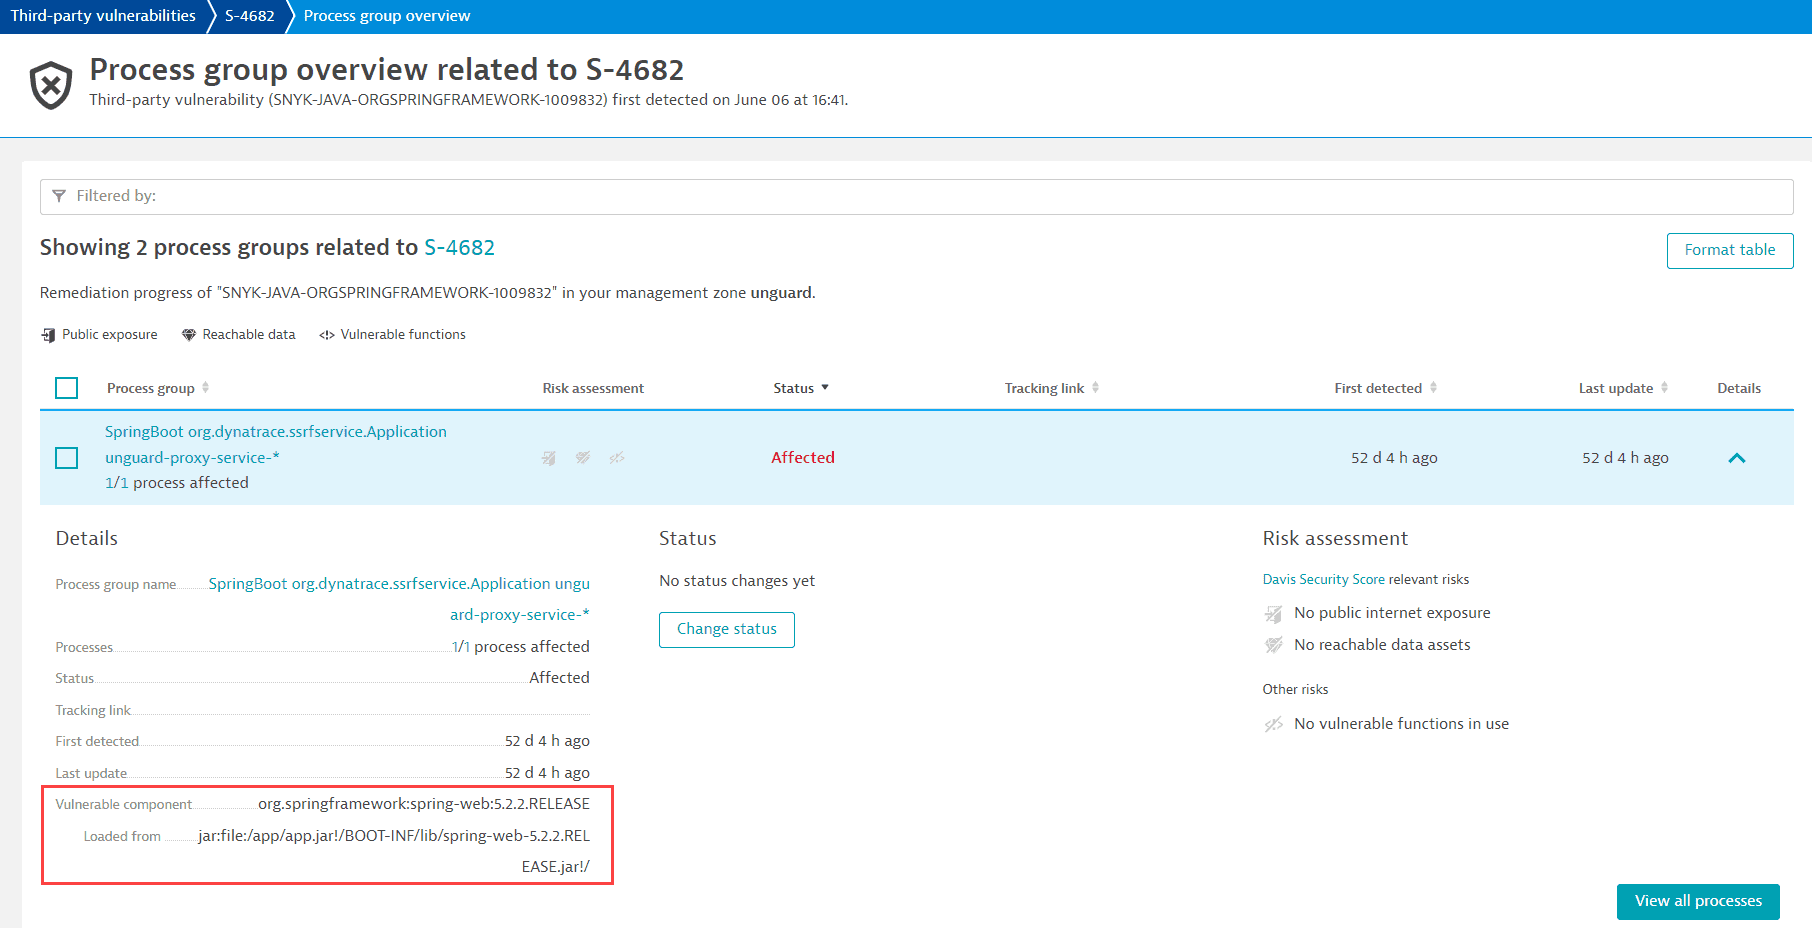Click vulnerable functions risk icon in table row

tap(617, 458)
